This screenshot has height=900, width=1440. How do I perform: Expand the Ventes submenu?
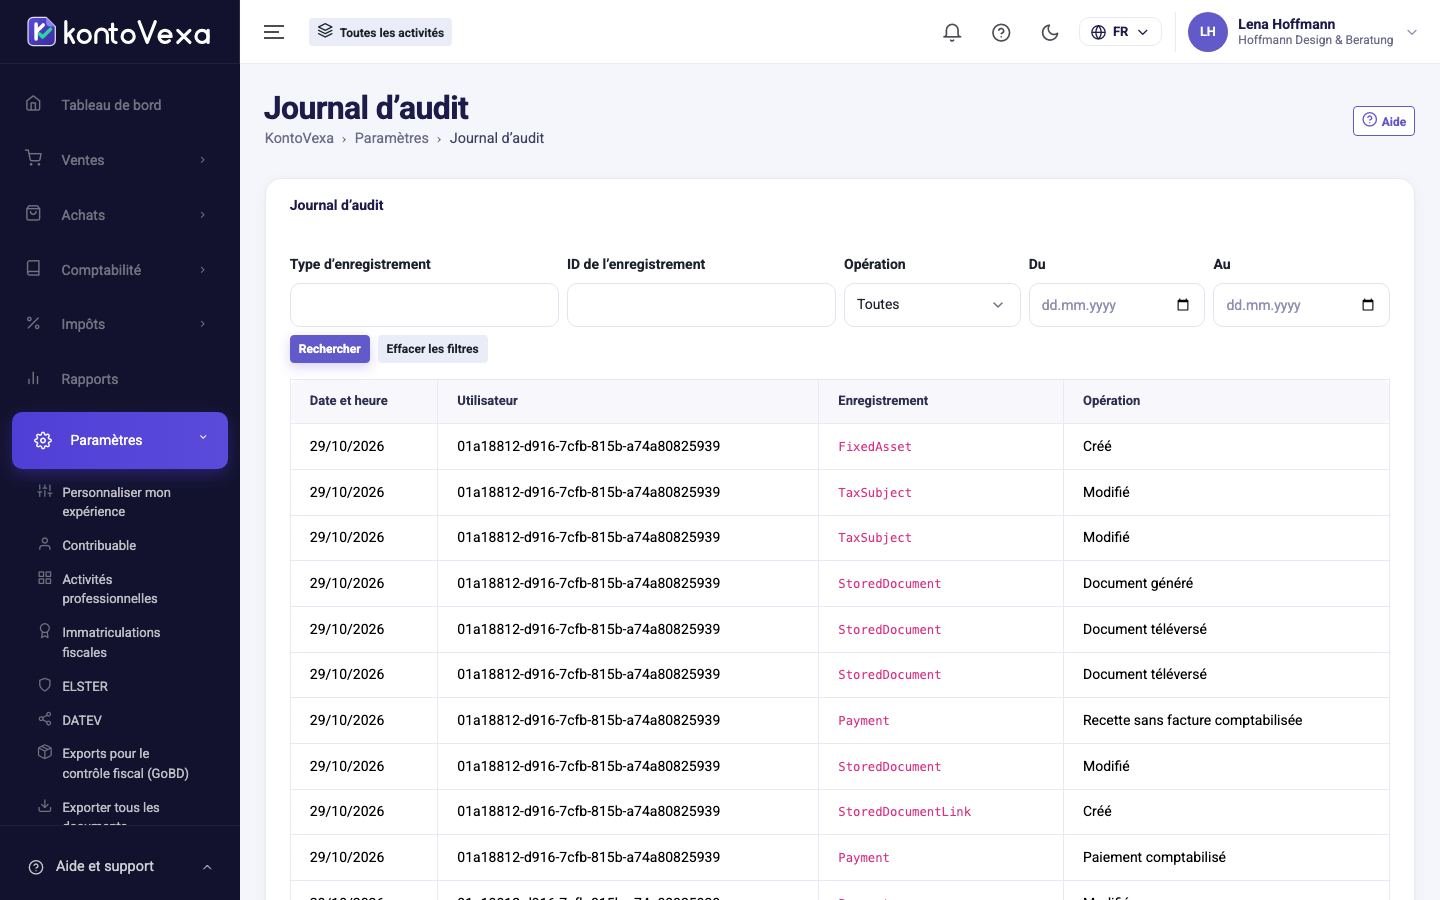pos(203,160)
